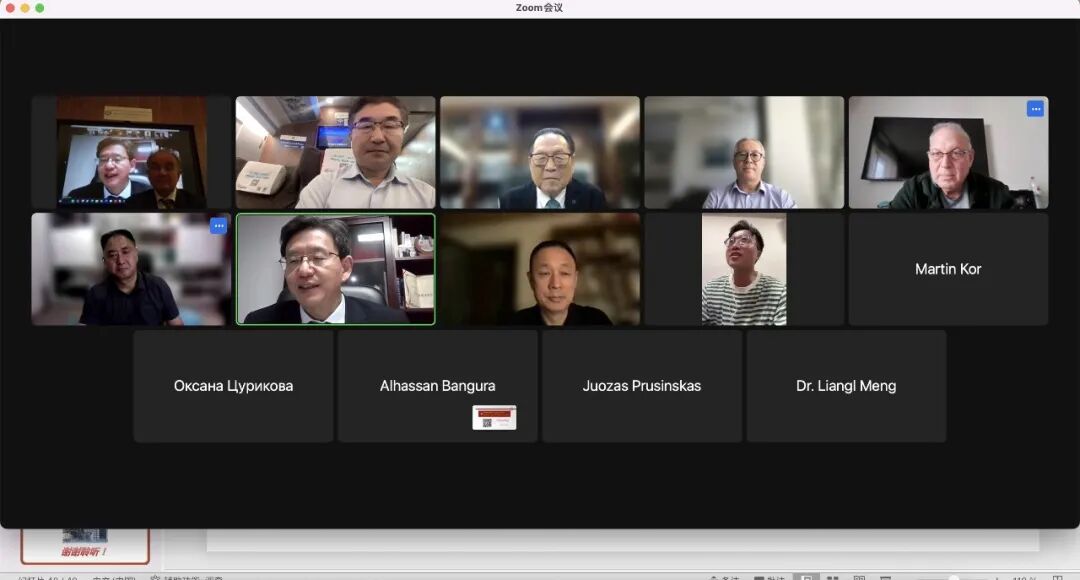Click green full-screen button of Zoom window
Screen dimensions: 1080x580
point(40,8)
